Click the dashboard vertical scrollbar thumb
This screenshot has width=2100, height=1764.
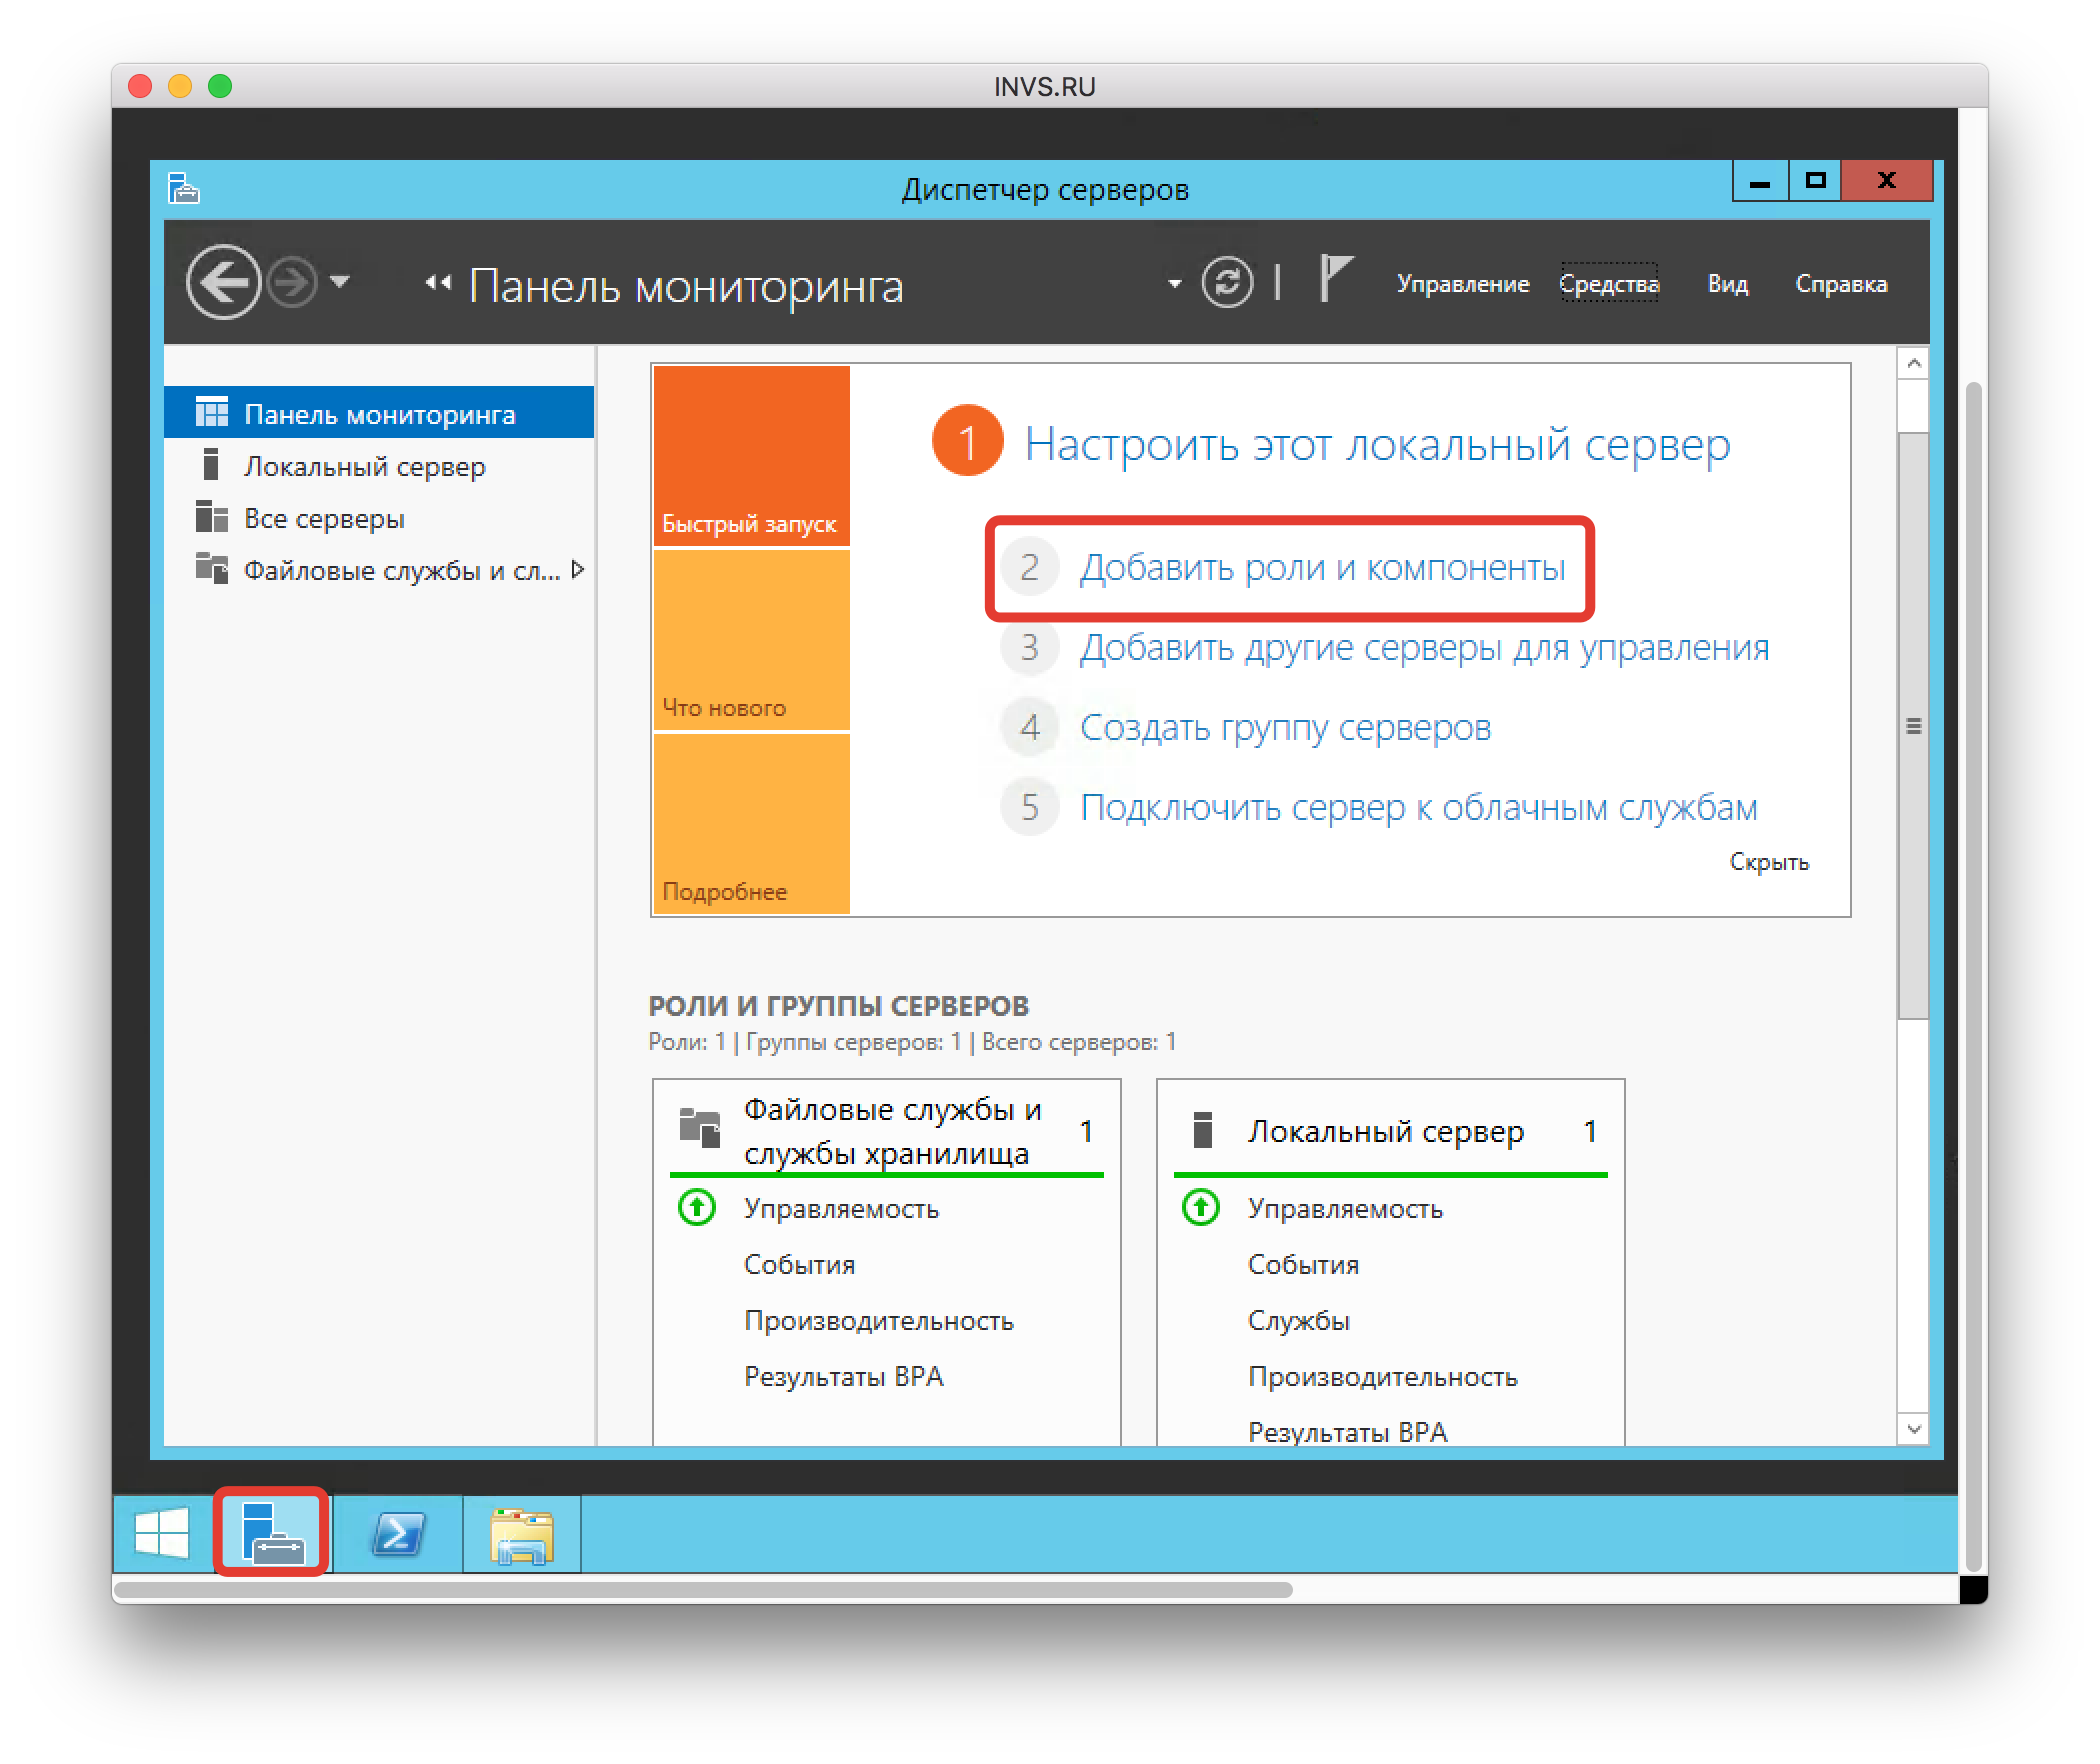(1913, 725)
